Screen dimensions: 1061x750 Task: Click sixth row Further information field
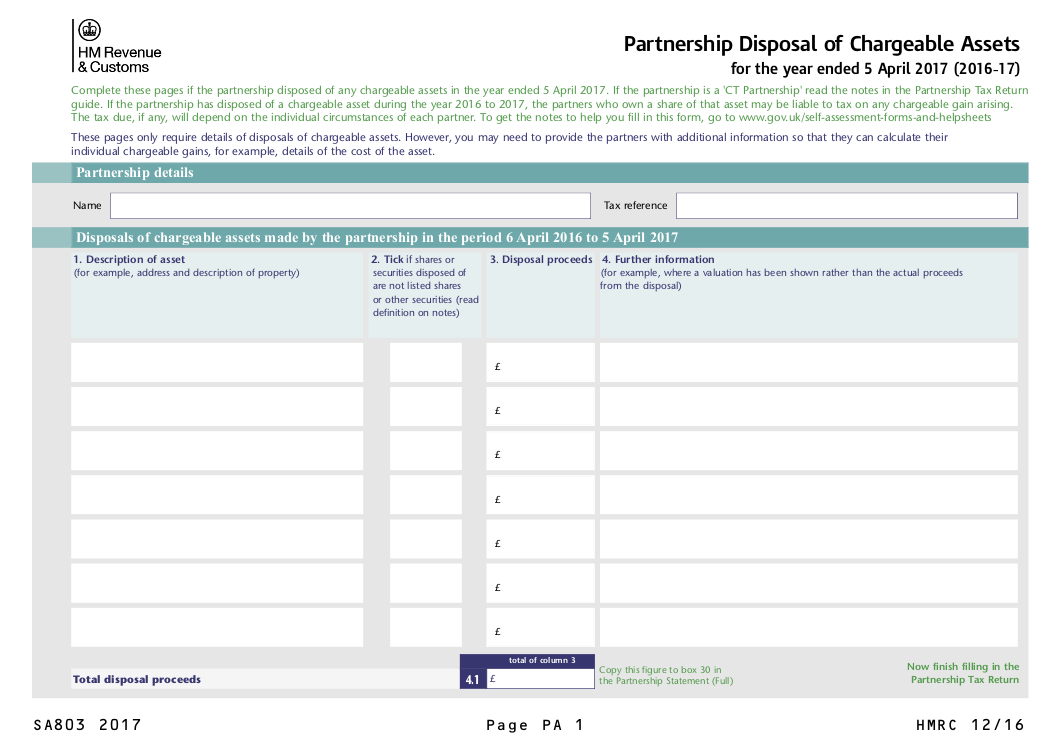click(x=809, y=583)
